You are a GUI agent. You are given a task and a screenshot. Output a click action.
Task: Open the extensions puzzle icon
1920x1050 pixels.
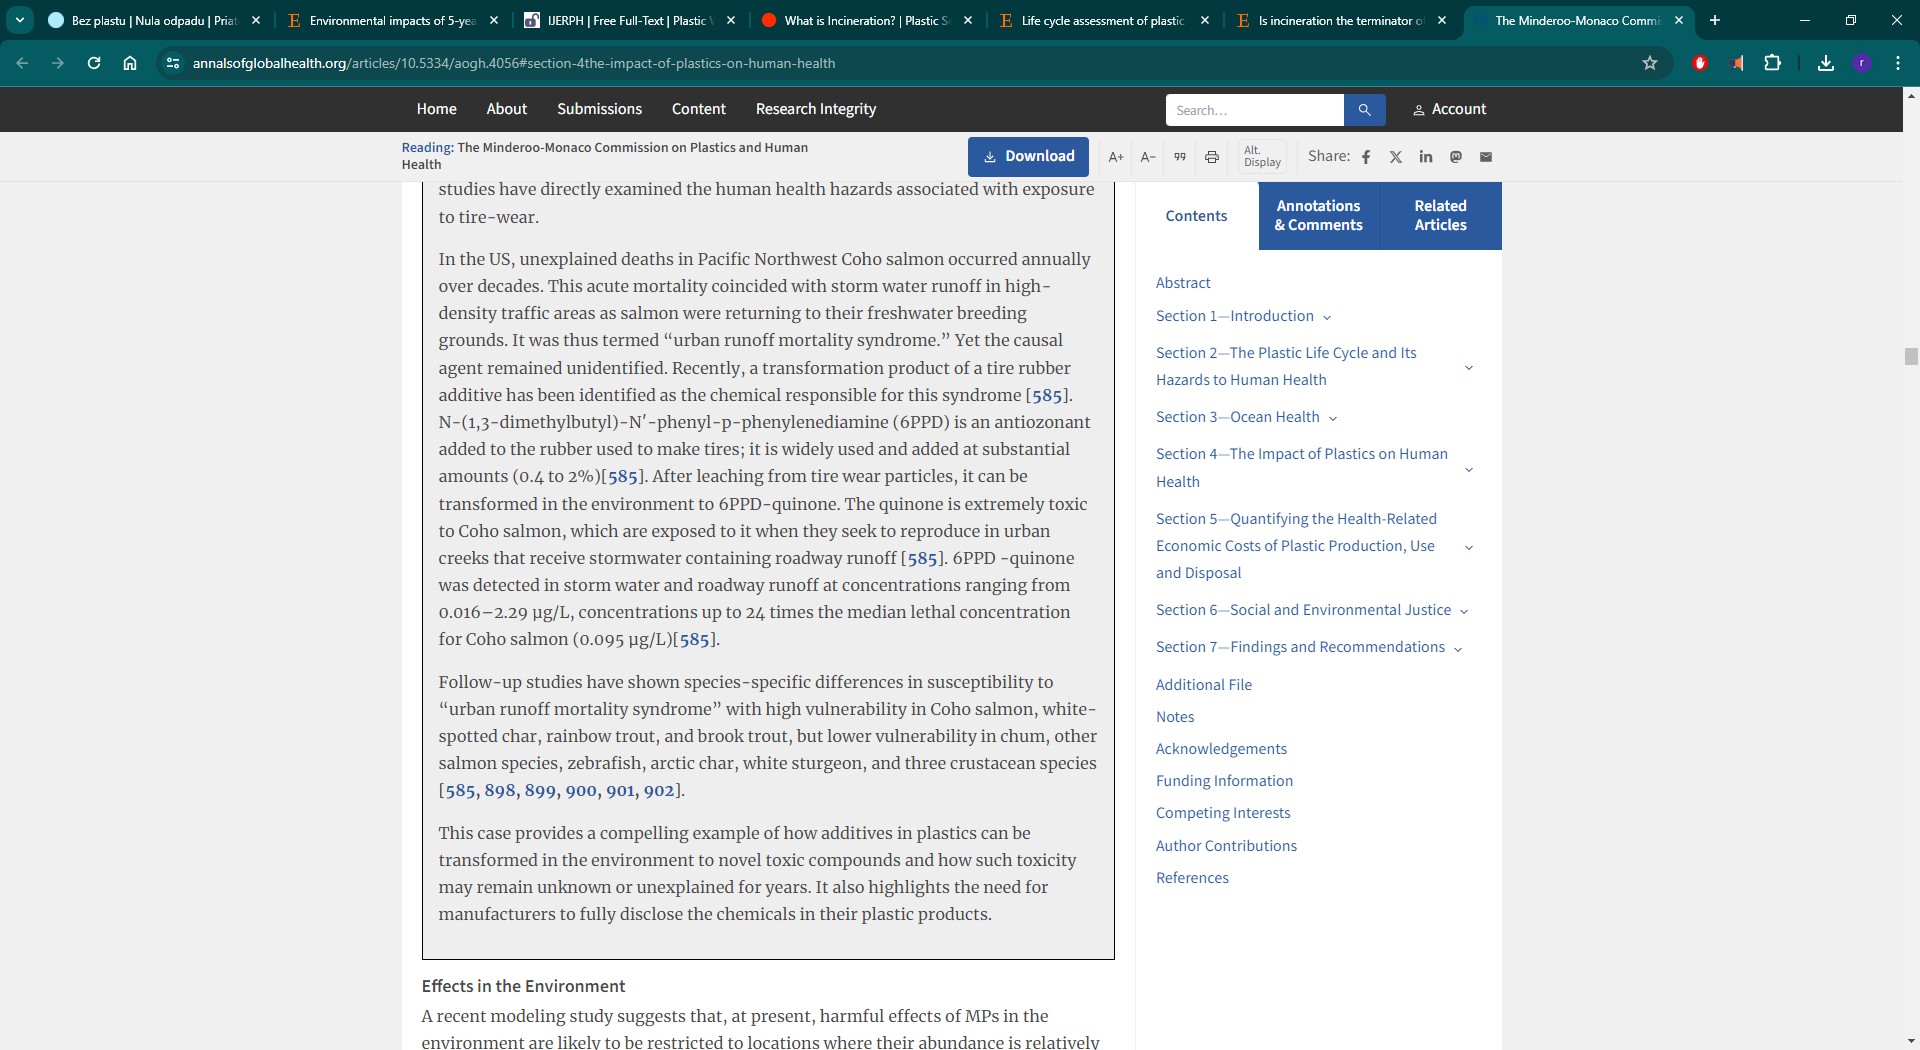coord(1772,63)
